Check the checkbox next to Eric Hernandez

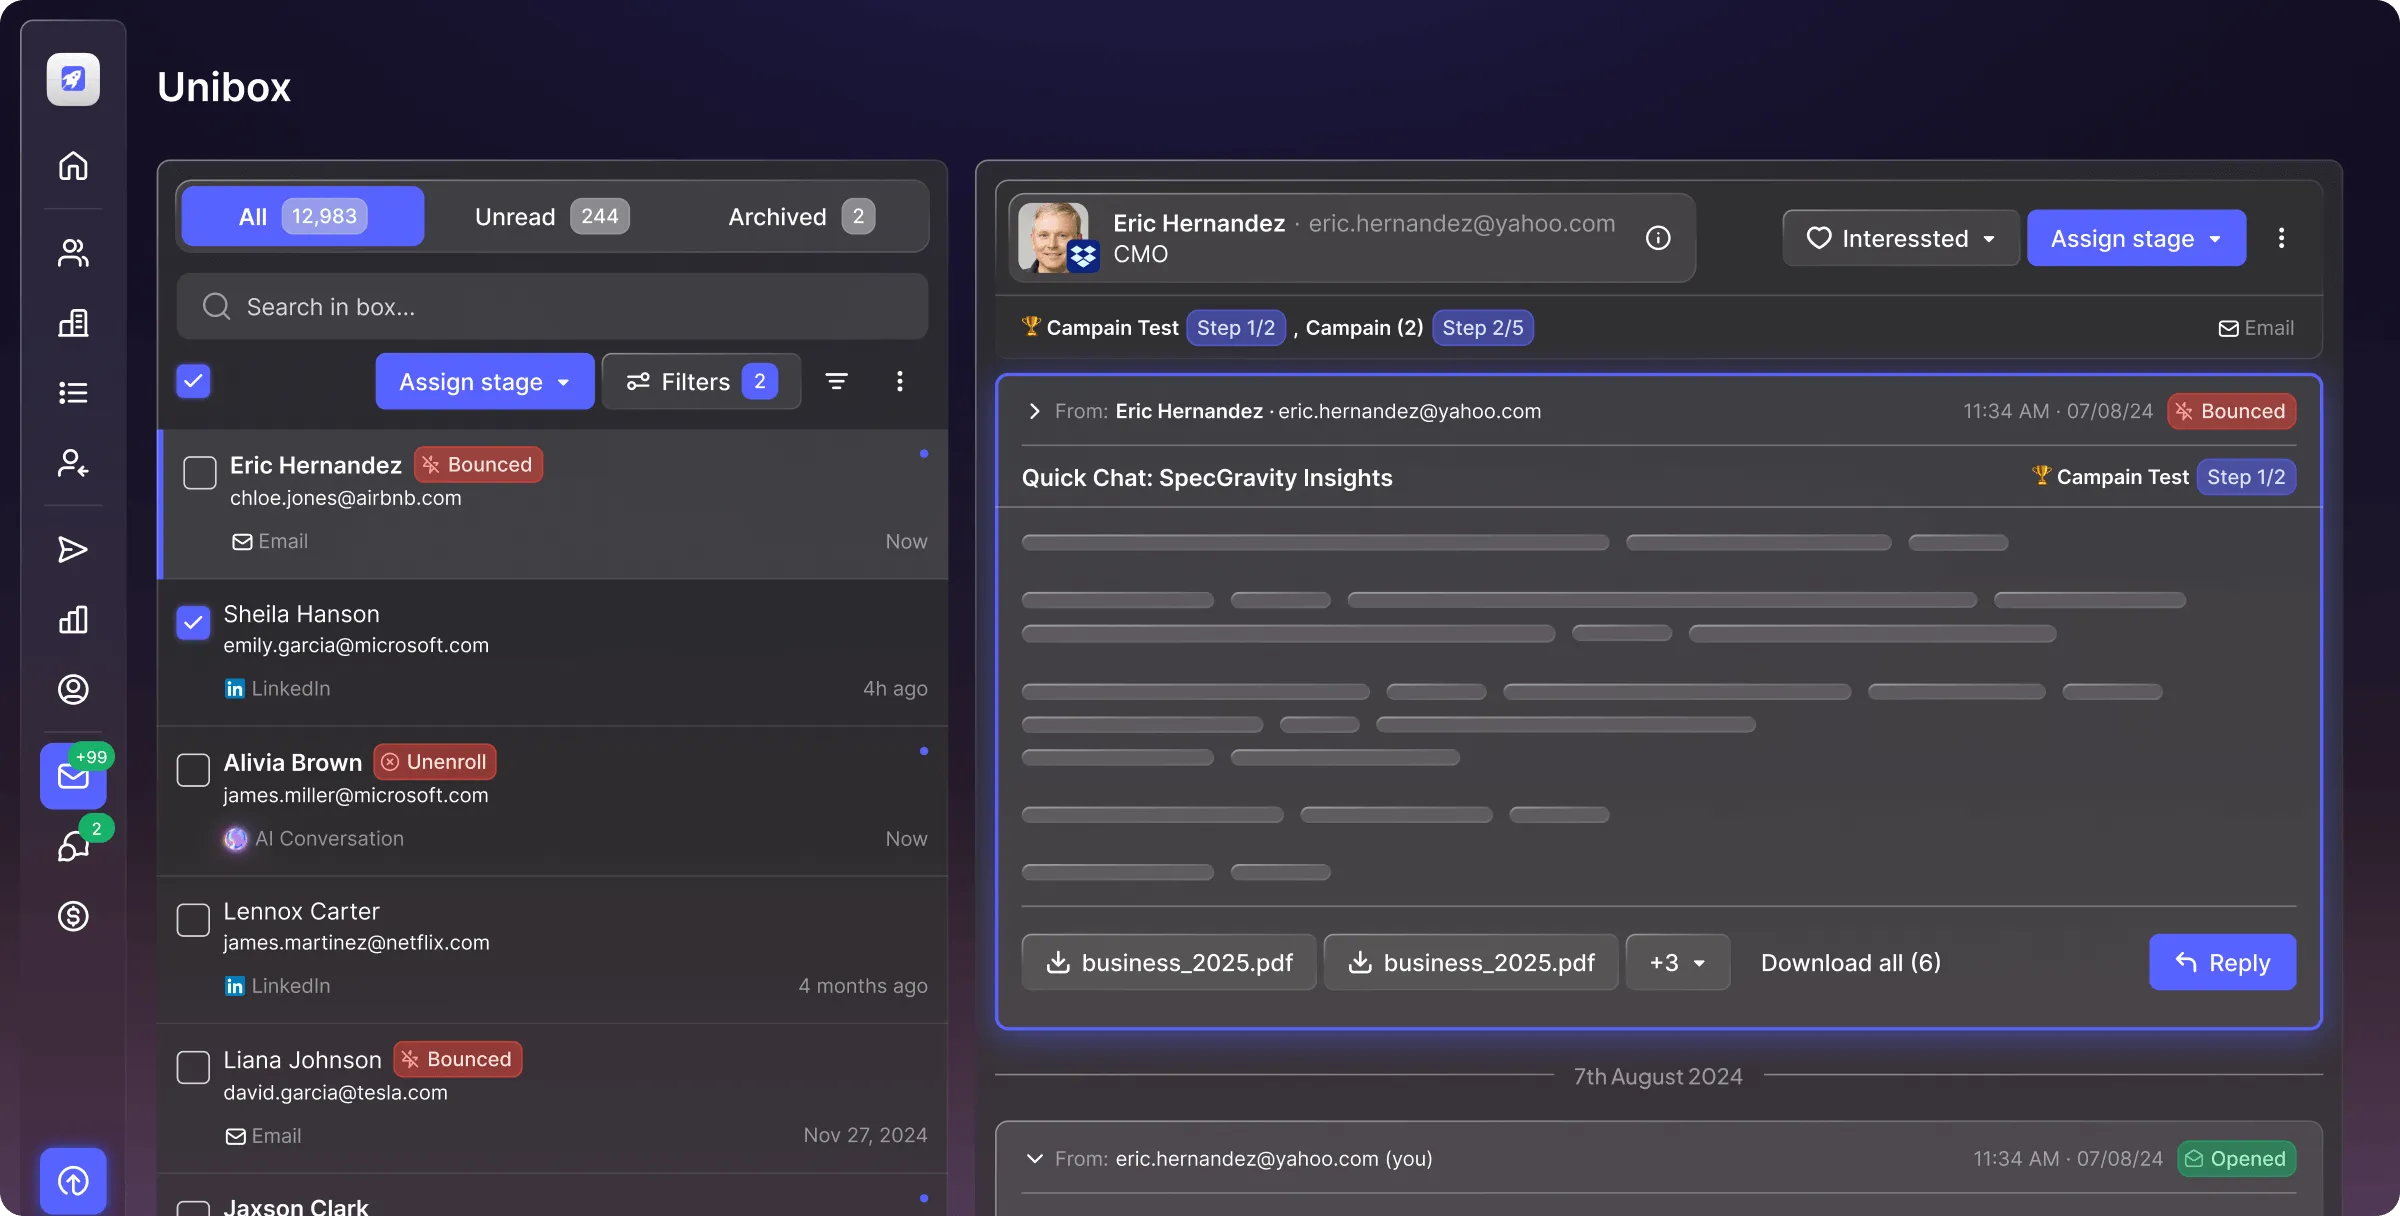tap(199, 473)
